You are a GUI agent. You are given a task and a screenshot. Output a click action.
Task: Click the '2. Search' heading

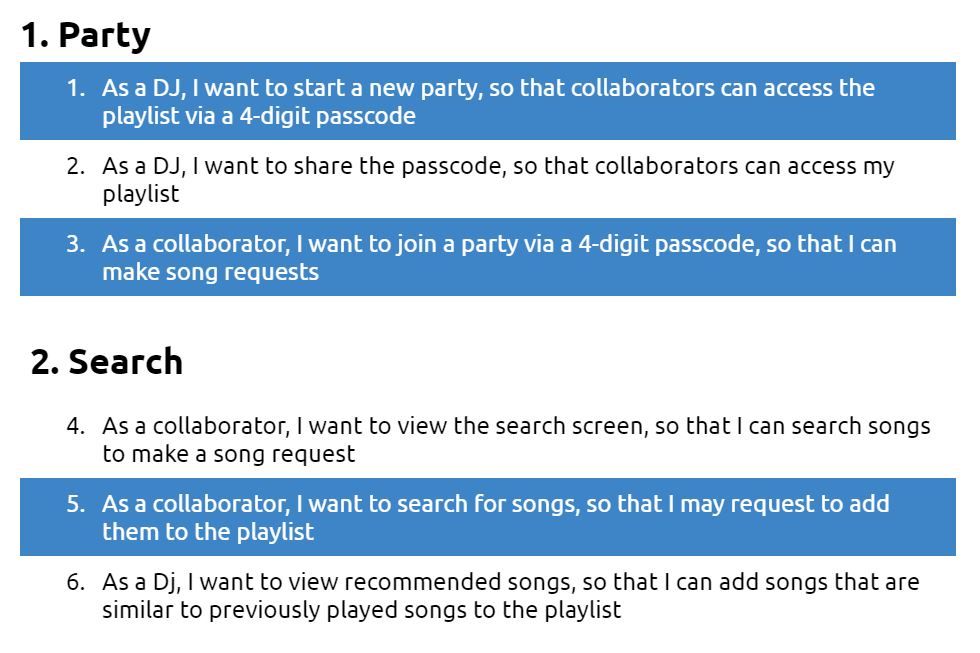click(x=107, y=362)
